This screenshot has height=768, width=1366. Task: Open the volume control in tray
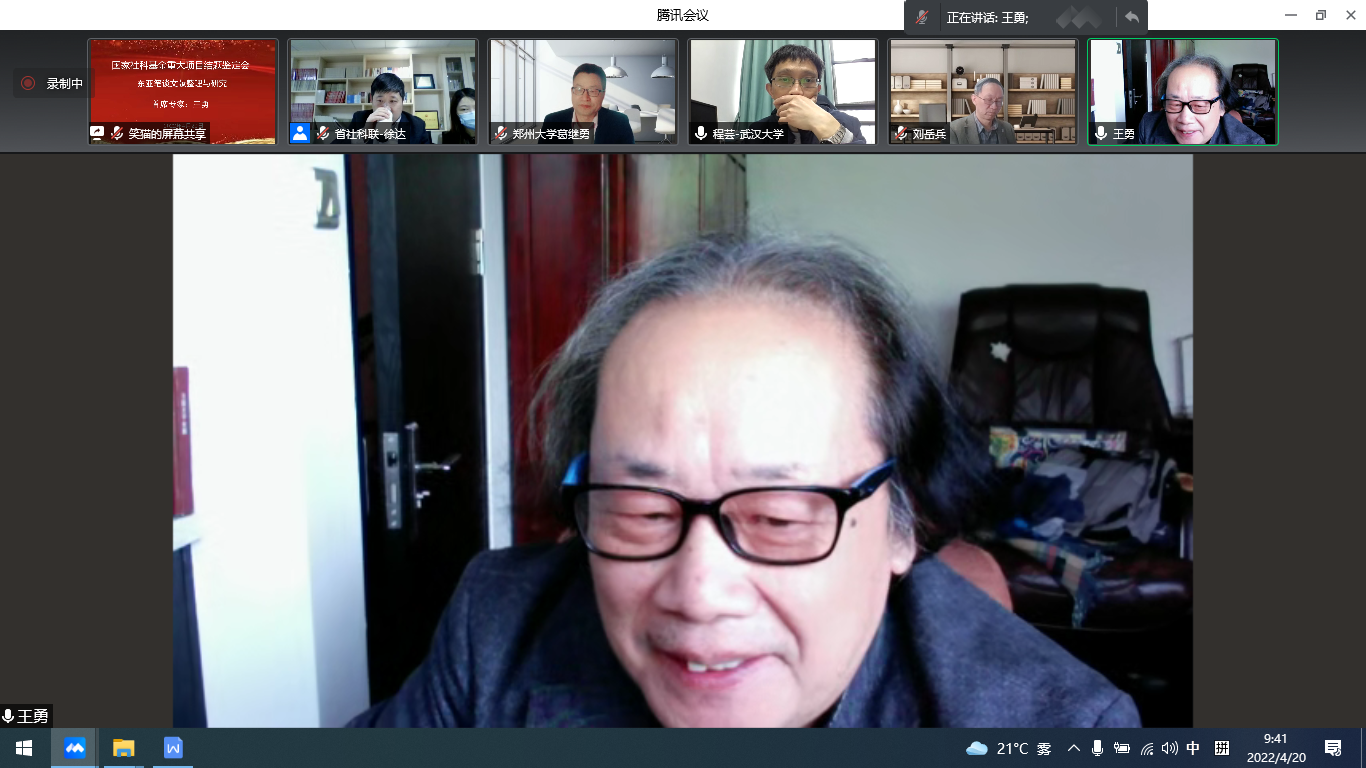tap(1169, 748)
